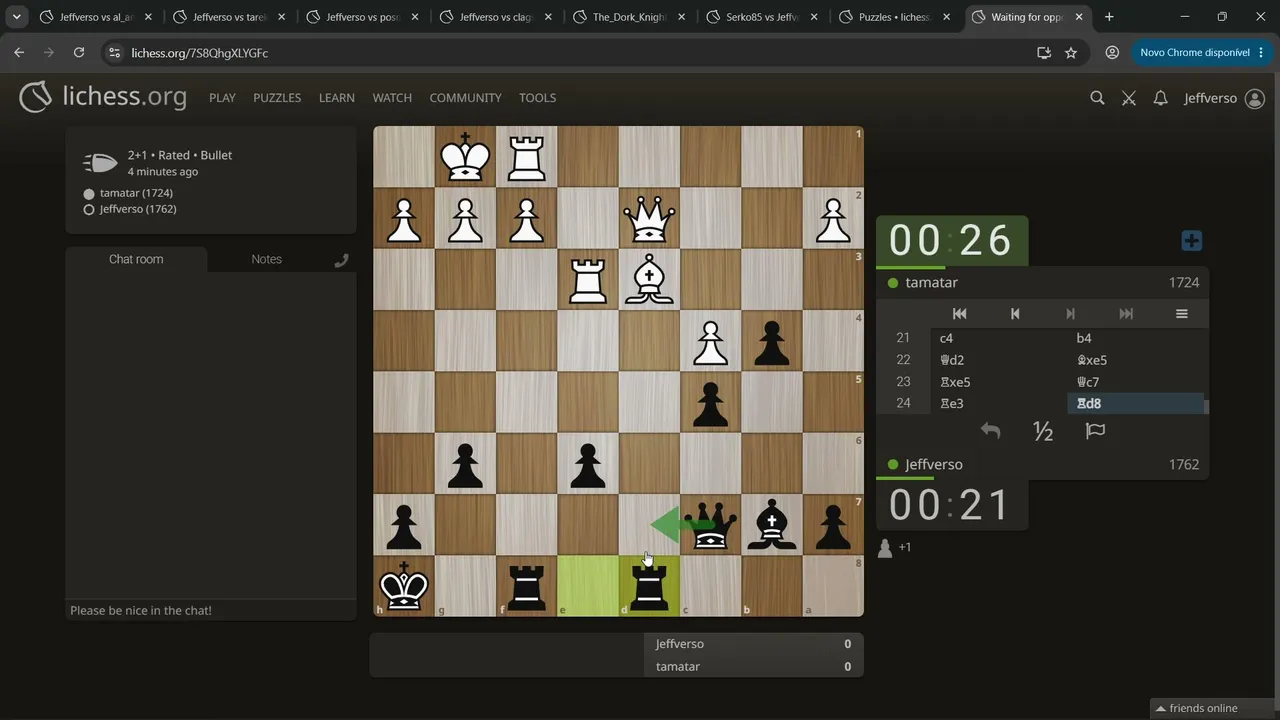Open the search magnifier icon
This screenshot has height=720, width=1280.
(x=1097, y=98)
